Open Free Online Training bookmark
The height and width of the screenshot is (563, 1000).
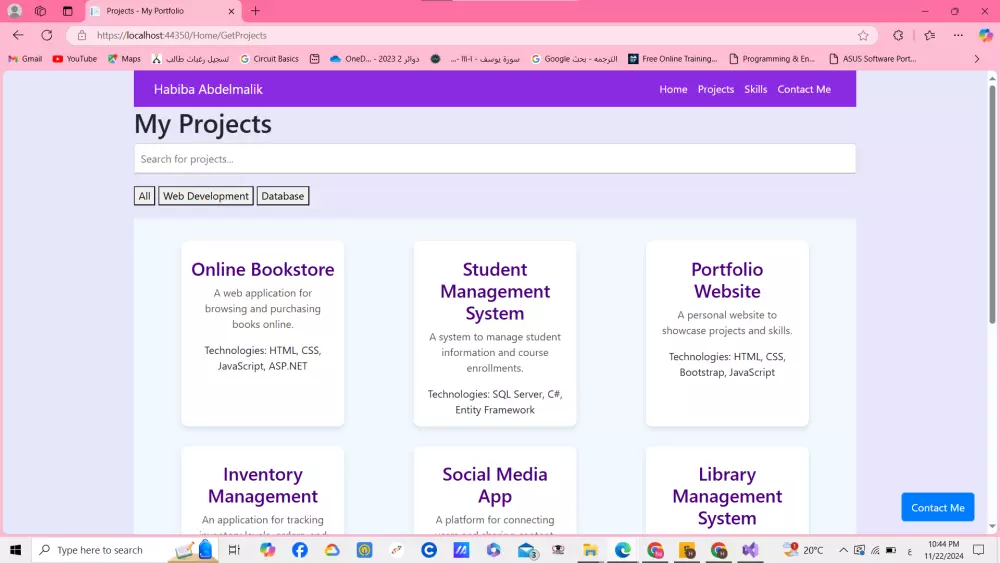click(x=673, y=59)
